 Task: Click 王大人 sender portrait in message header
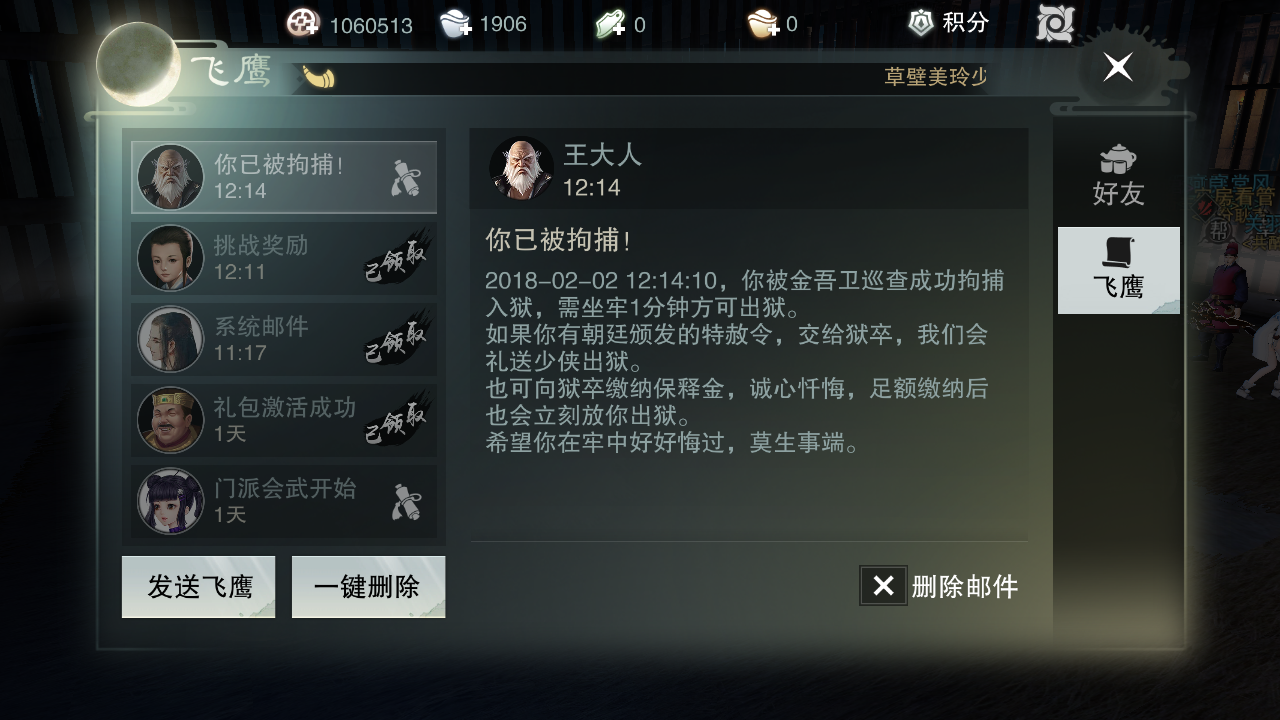click(x=521, y=169)
